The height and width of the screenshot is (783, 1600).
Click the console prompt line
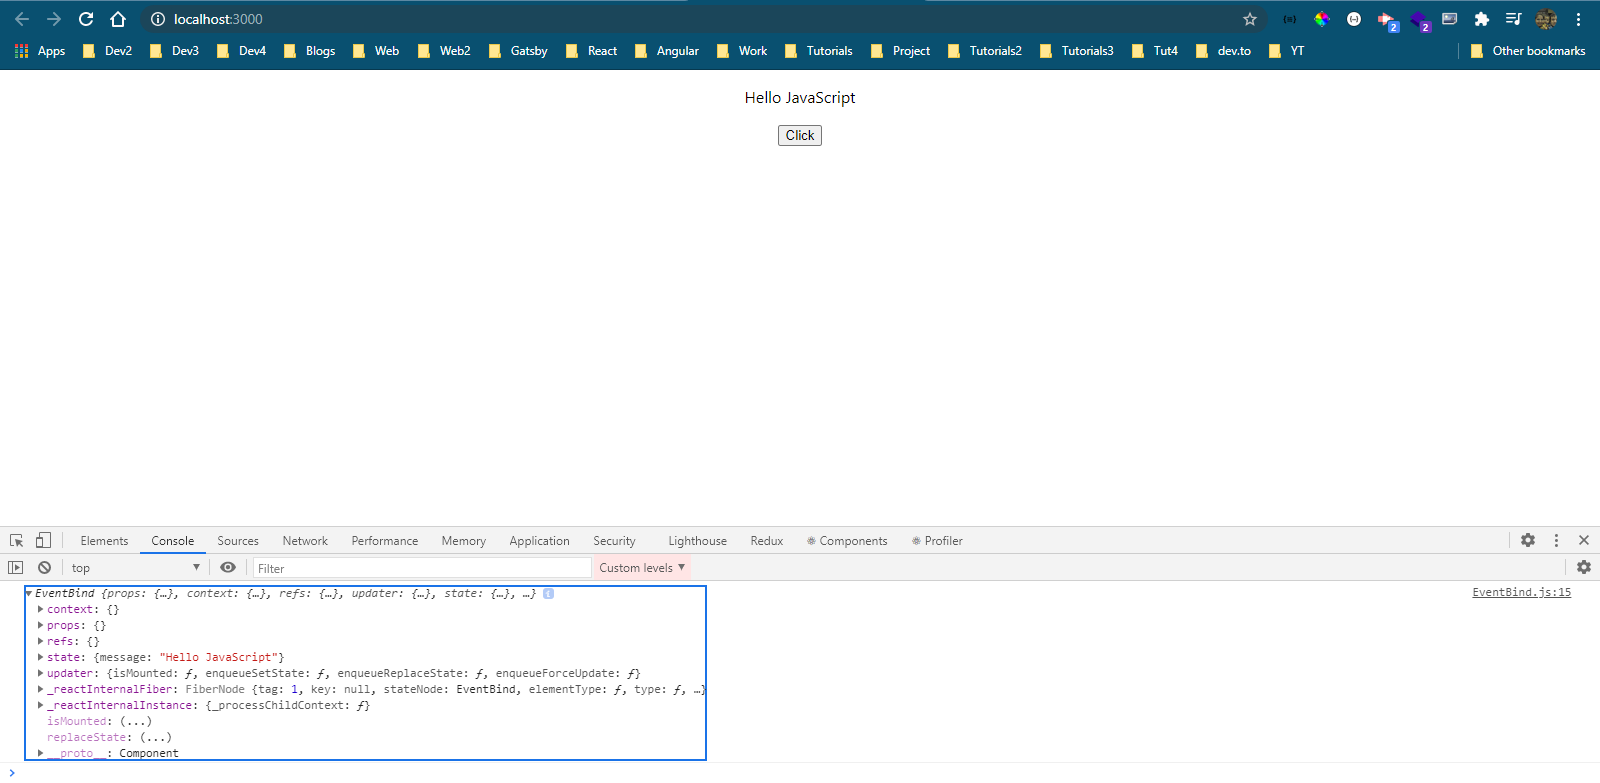pos(800,772)
